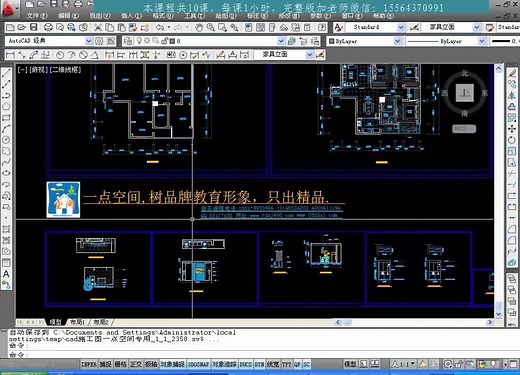Viewport: 520px width, 375px height.
Task: Open the 编辑(E) menu
Action: [x=68, y=15]
